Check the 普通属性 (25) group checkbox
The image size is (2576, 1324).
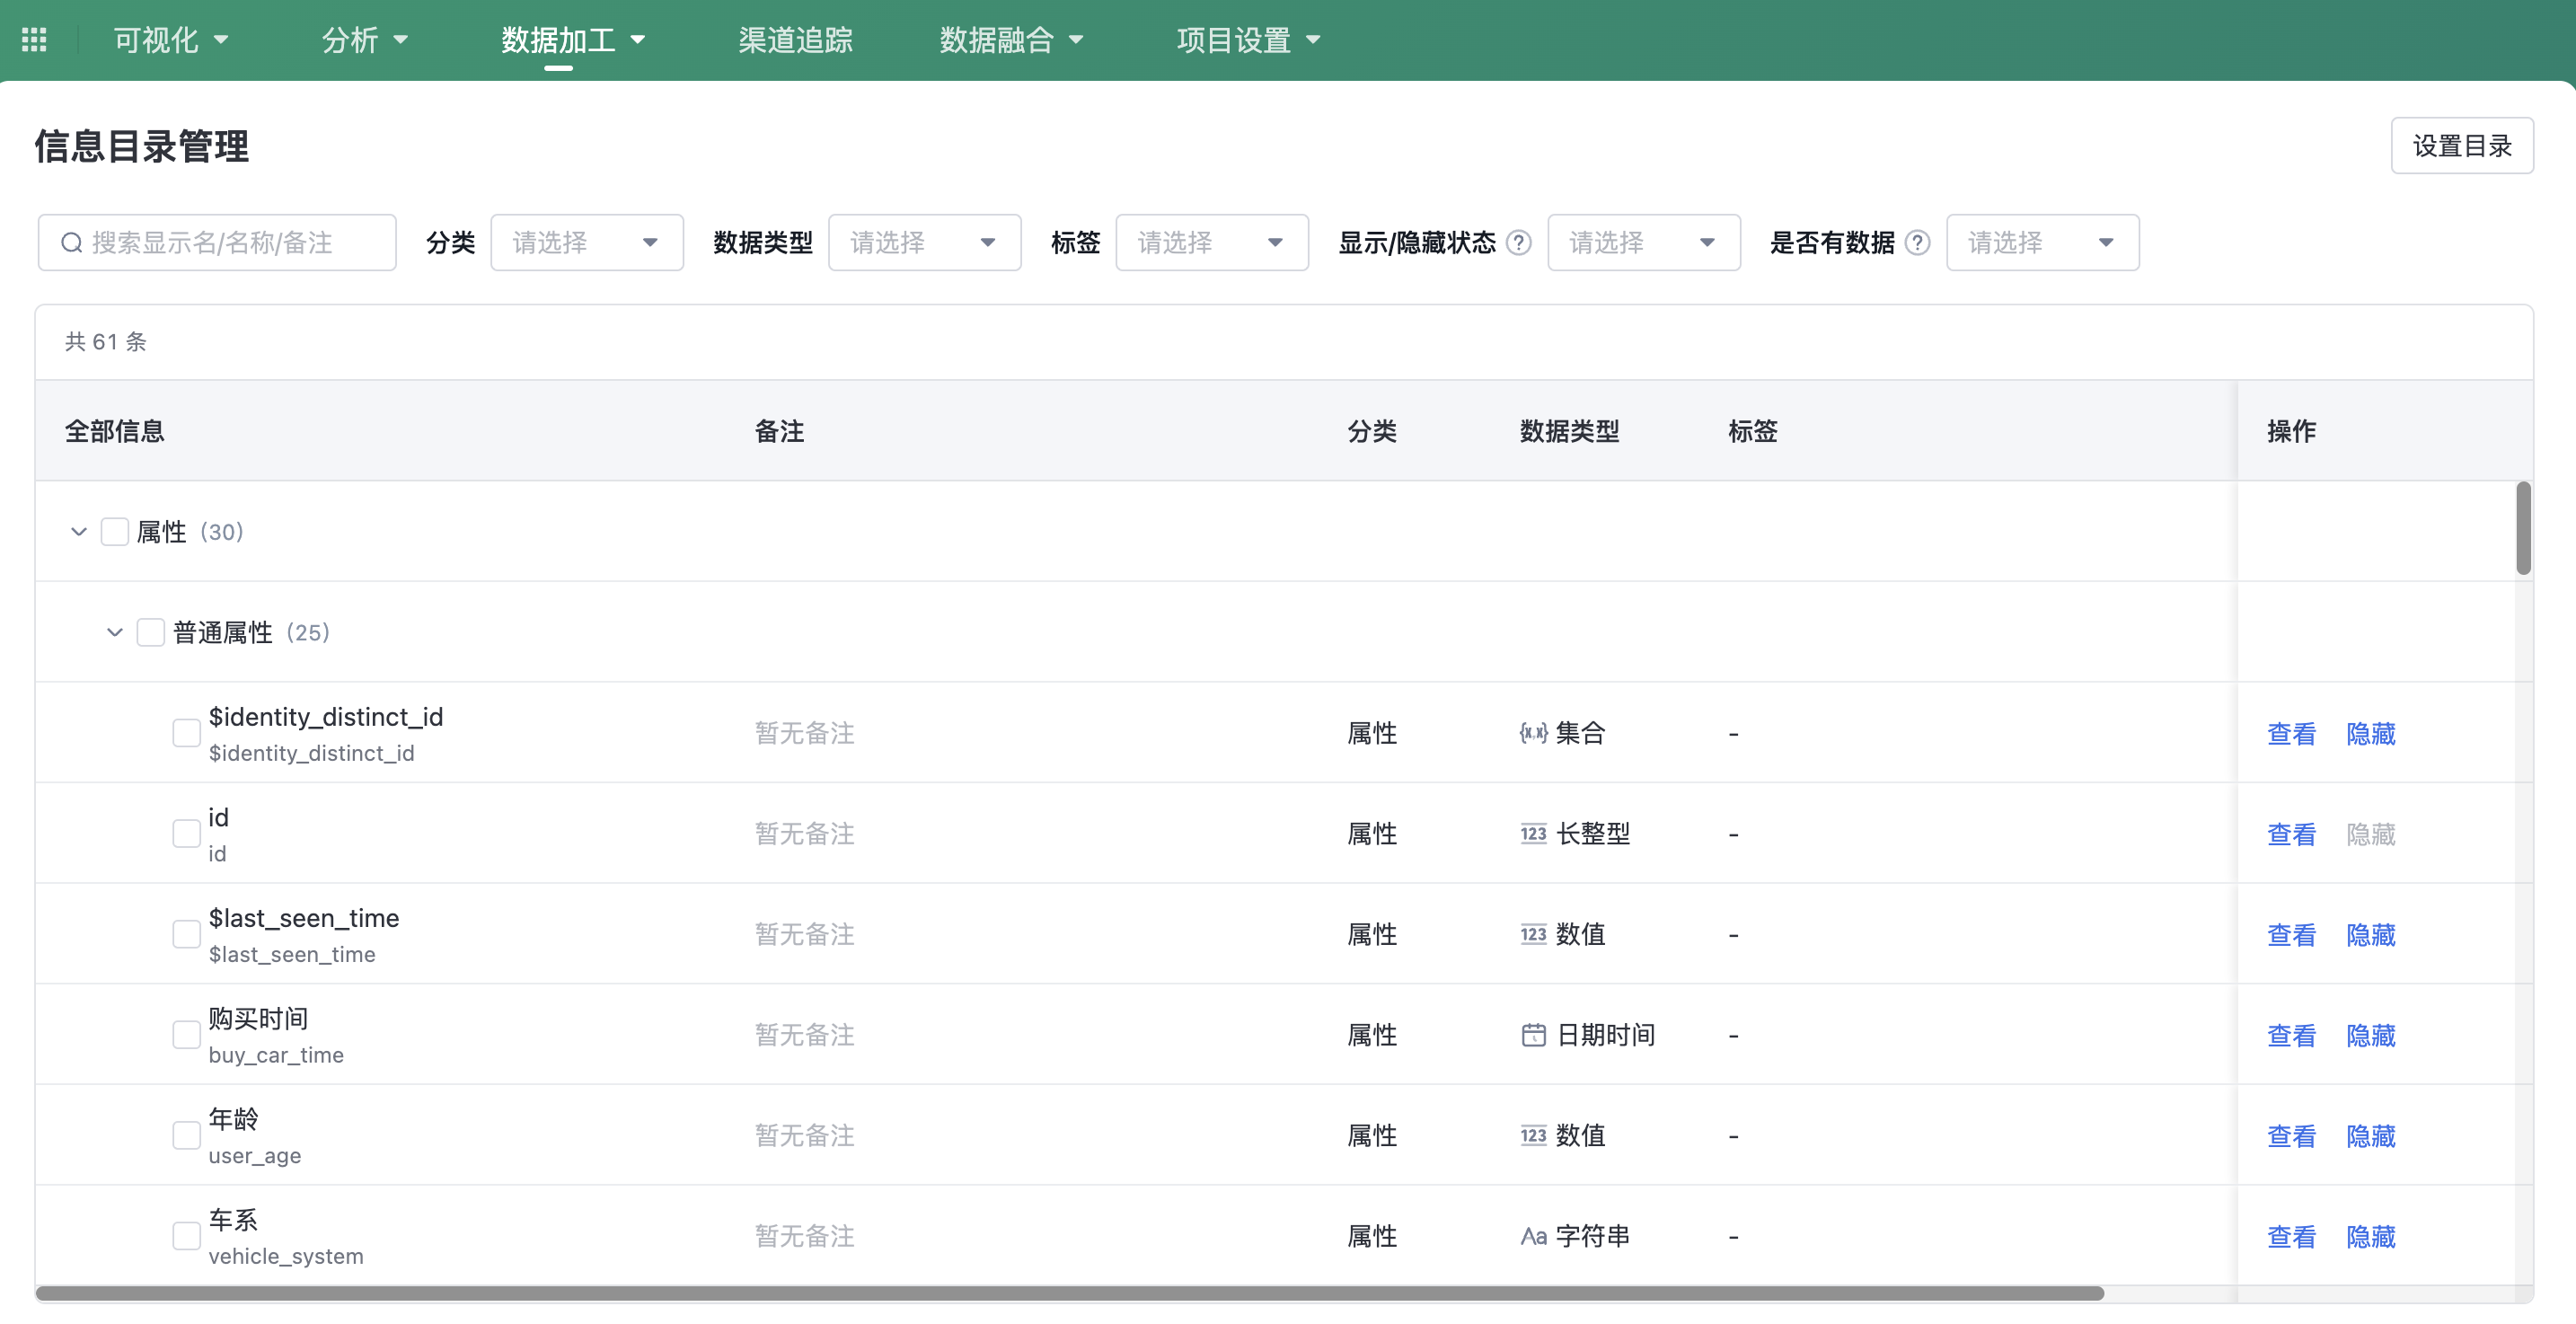(151, 633)
